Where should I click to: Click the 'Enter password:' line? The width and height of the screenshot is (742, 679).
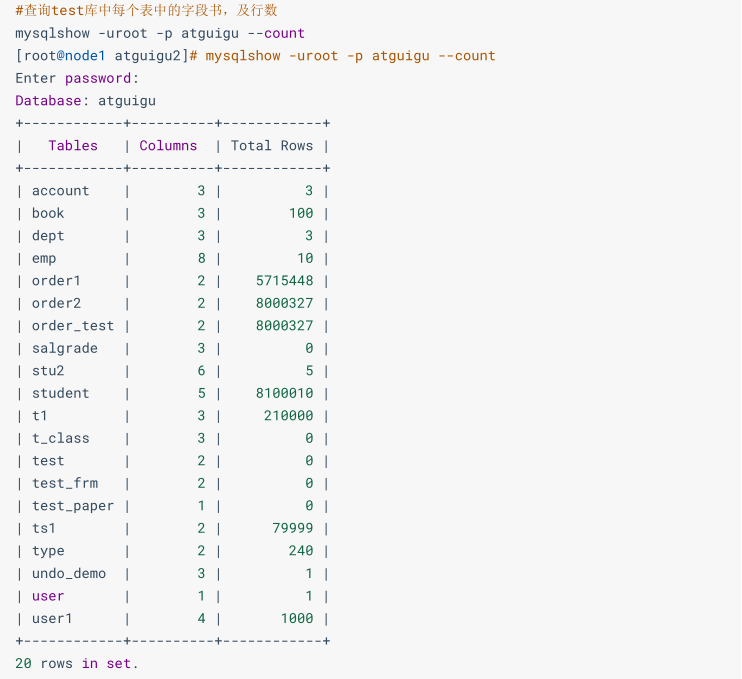point(77,78)
